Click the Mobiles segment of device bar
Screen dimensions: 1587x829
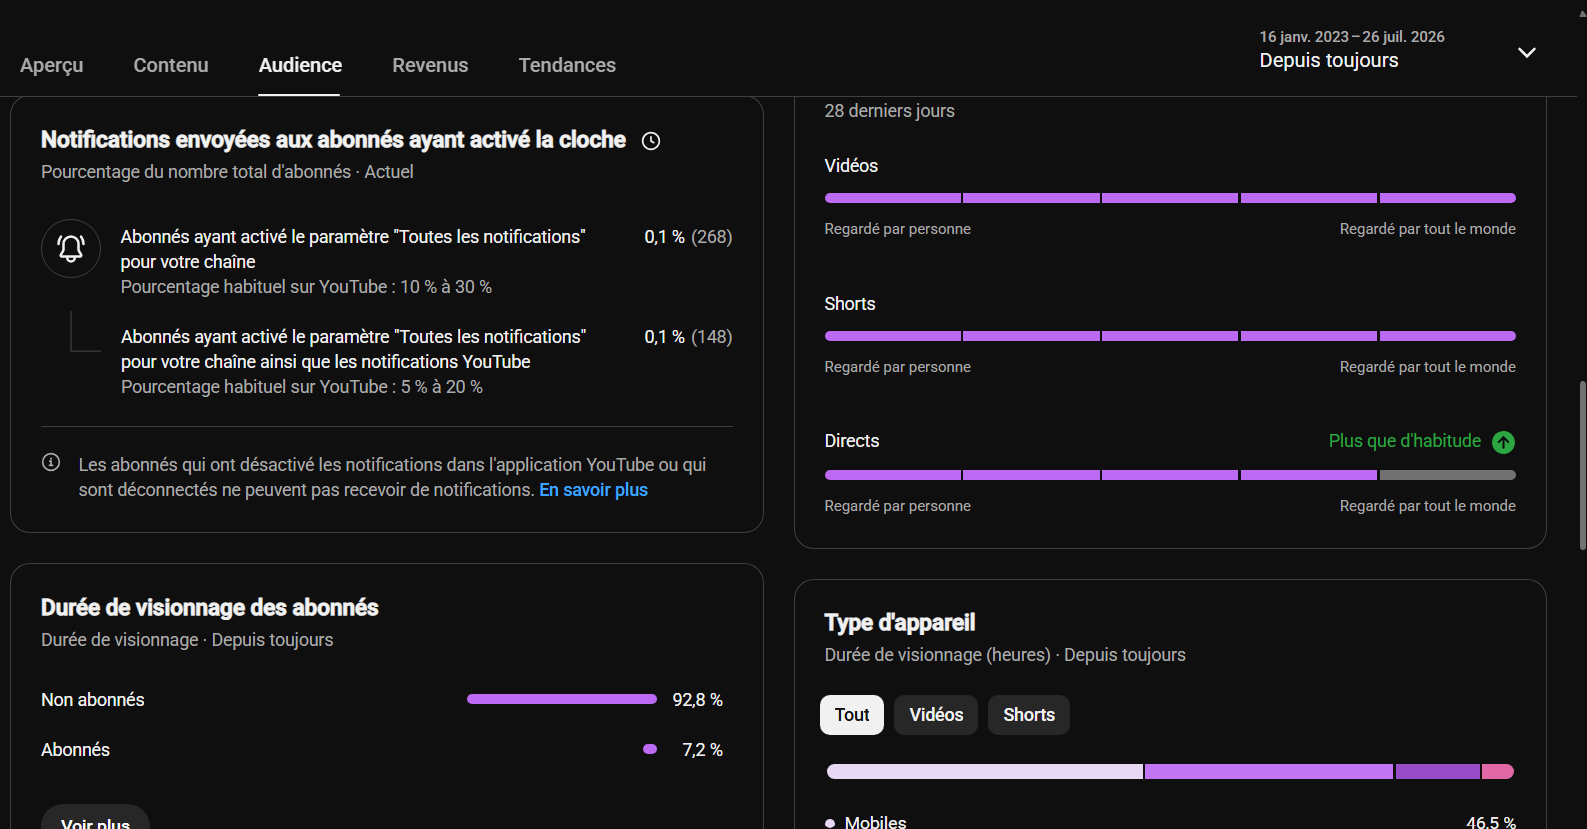pyautogui.click(x=985, y=771)
